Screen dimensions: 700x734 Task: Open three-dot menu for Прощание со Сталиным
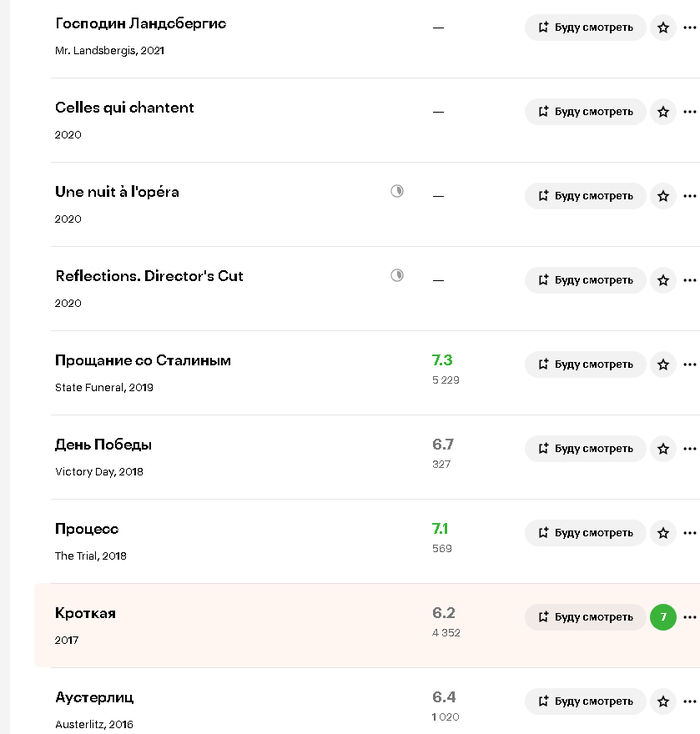tap(689, 364)
